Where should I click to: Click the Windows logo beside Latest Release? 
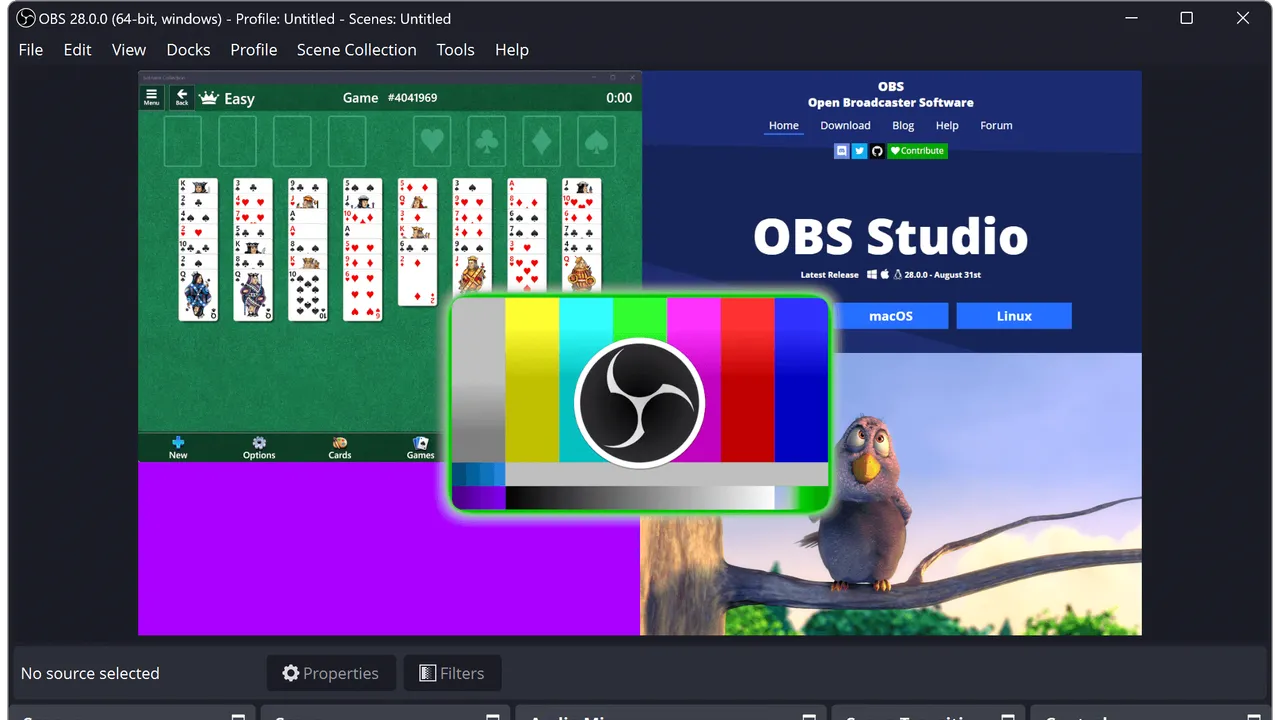(x=872, y=274)
